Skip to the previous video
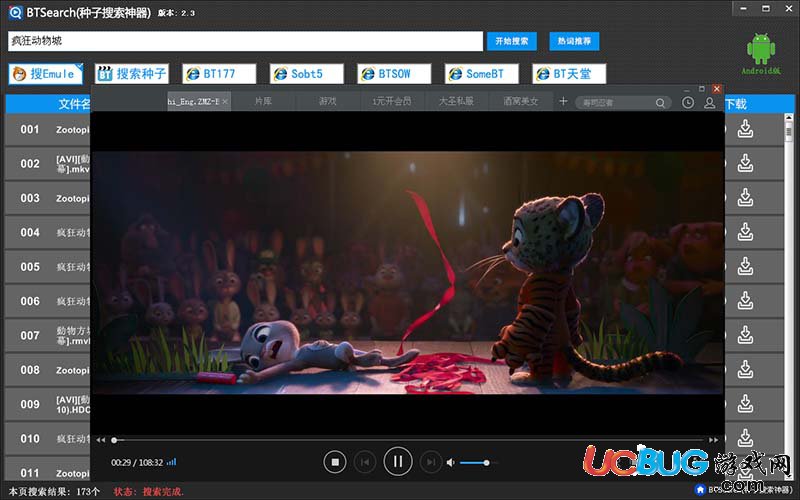 coord(365,462)
